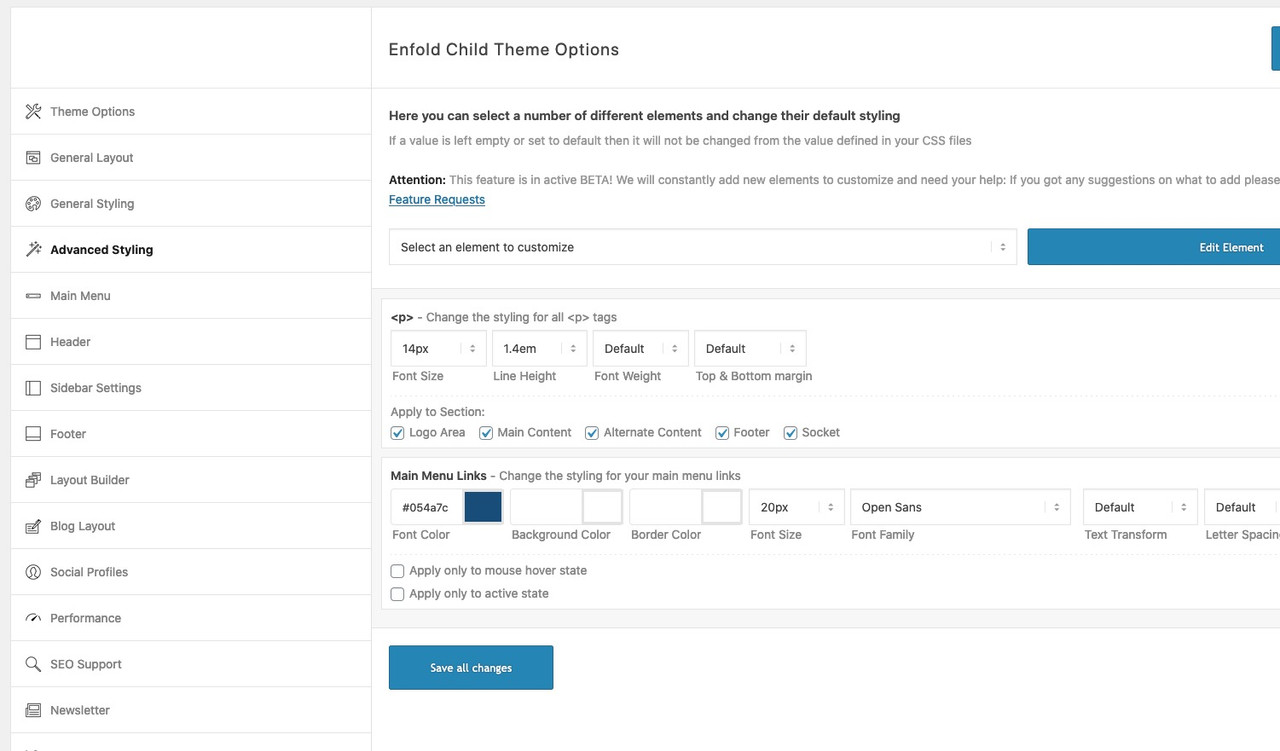This screenshot has width=1280, height=751.
Task: Click the Newsletter sidebar icon
Action: [33, 709]
